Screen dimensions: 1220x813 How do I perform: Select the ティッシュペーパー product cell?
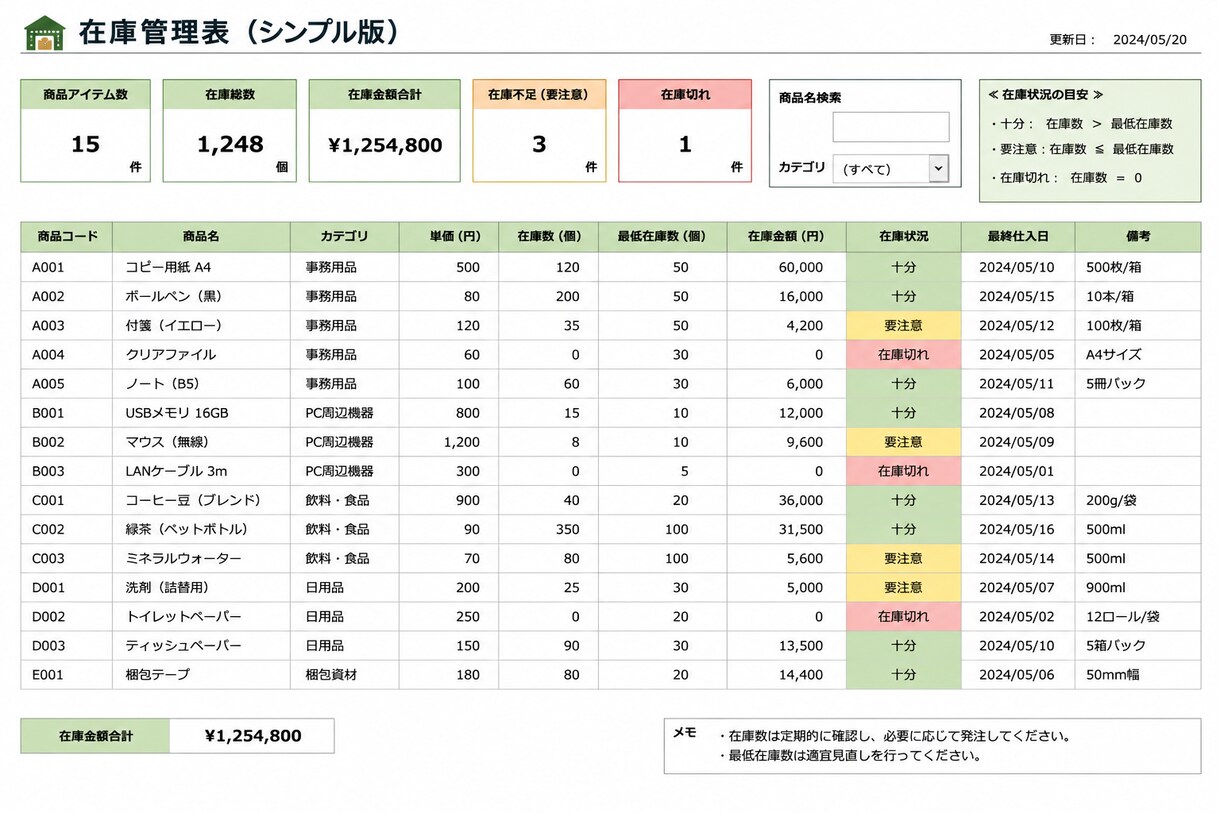click(x=201, y=646)
